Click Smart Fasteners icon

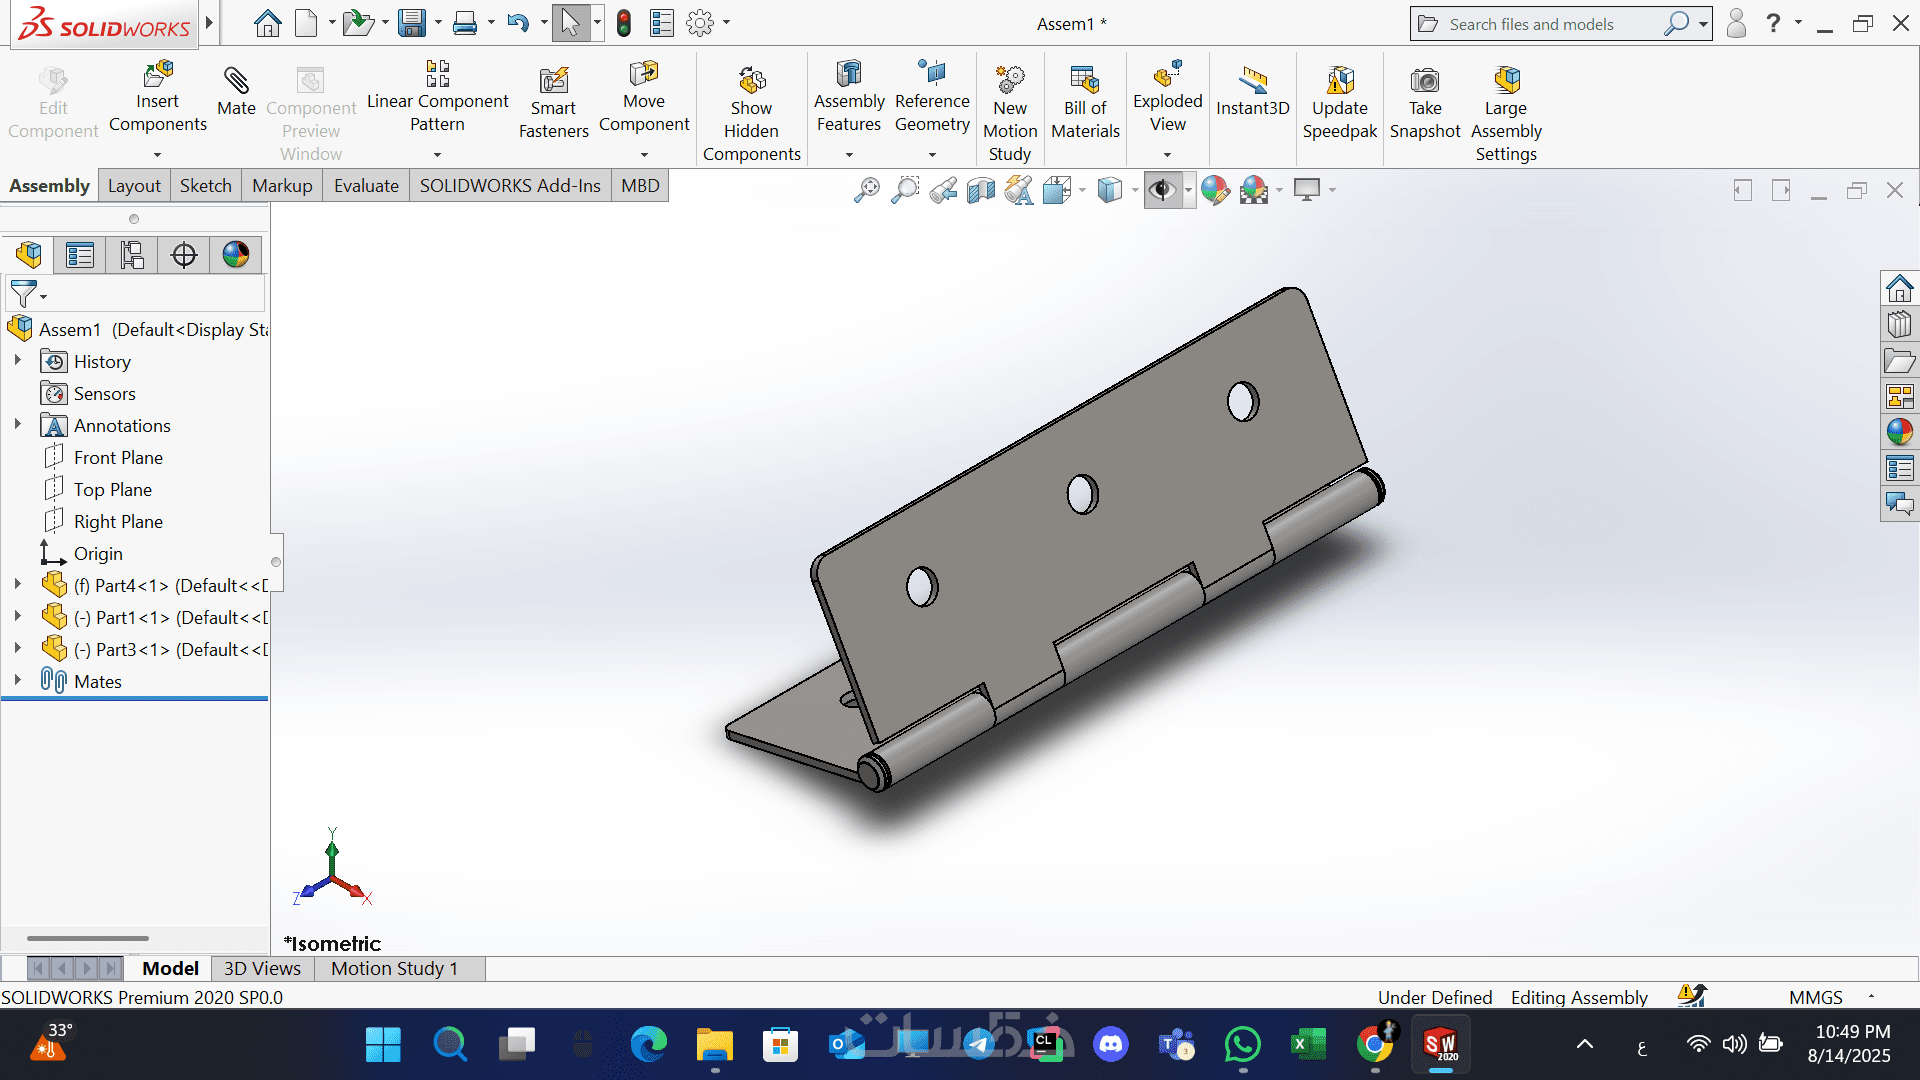coord(553,81)
